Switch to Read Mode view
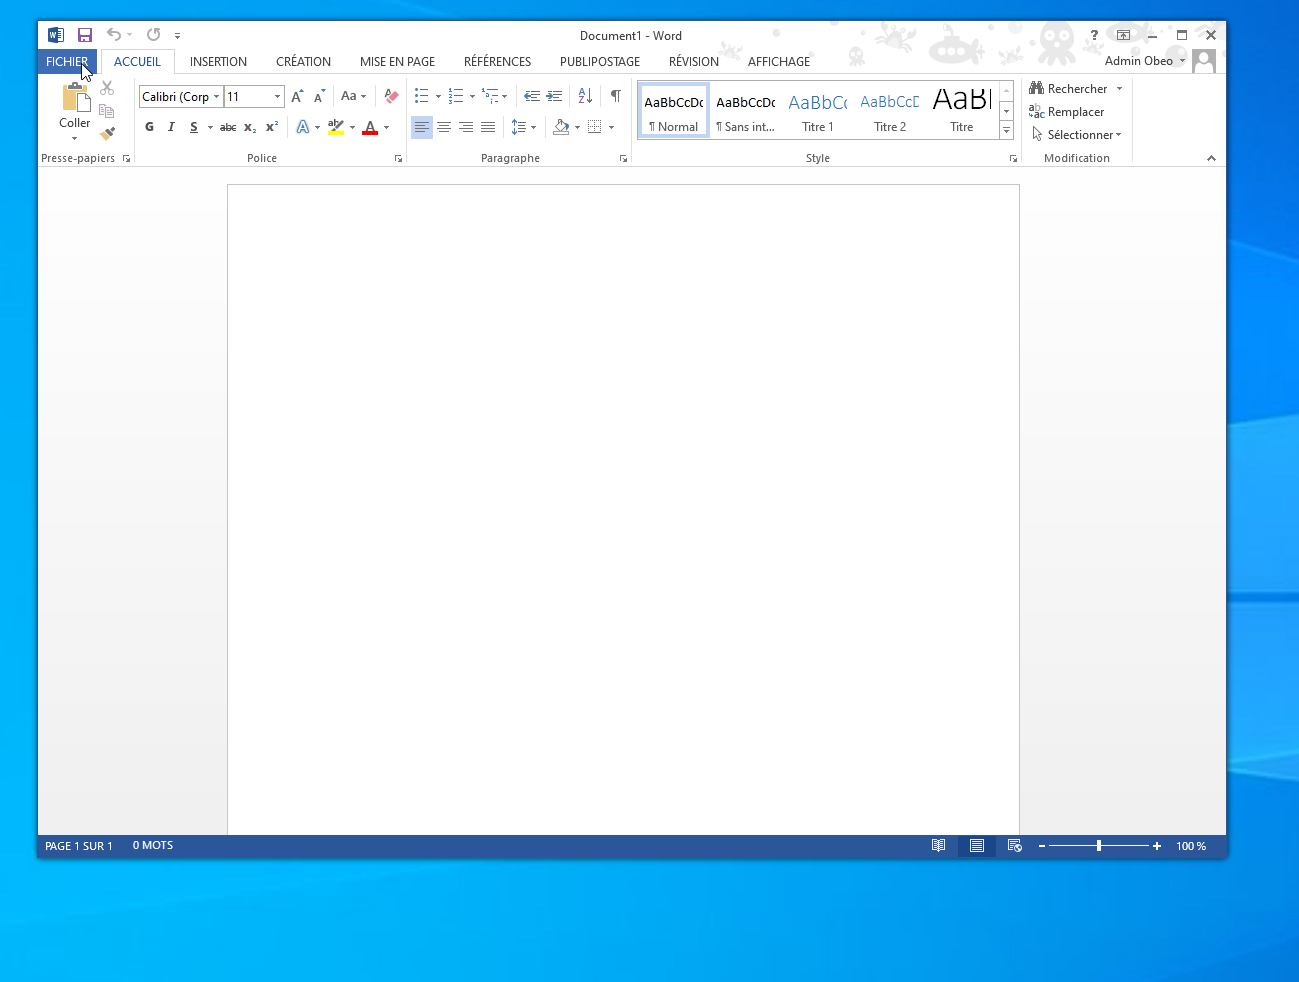 (938, 846)
